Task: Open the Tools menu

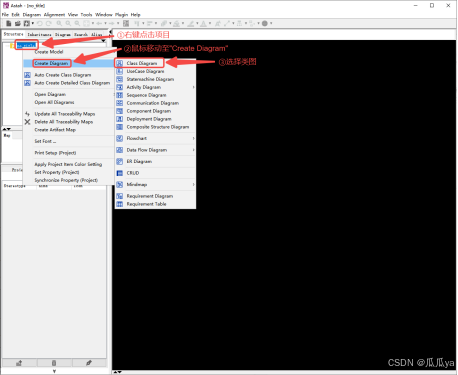Action: coord(86,15)
